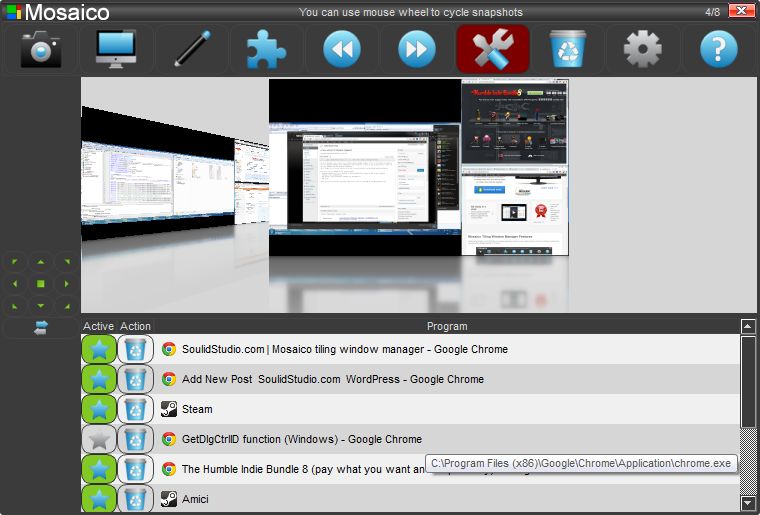
Task: Toggle active star for Add New Post row
Action: pyautogui.click(x=99, y=379)
